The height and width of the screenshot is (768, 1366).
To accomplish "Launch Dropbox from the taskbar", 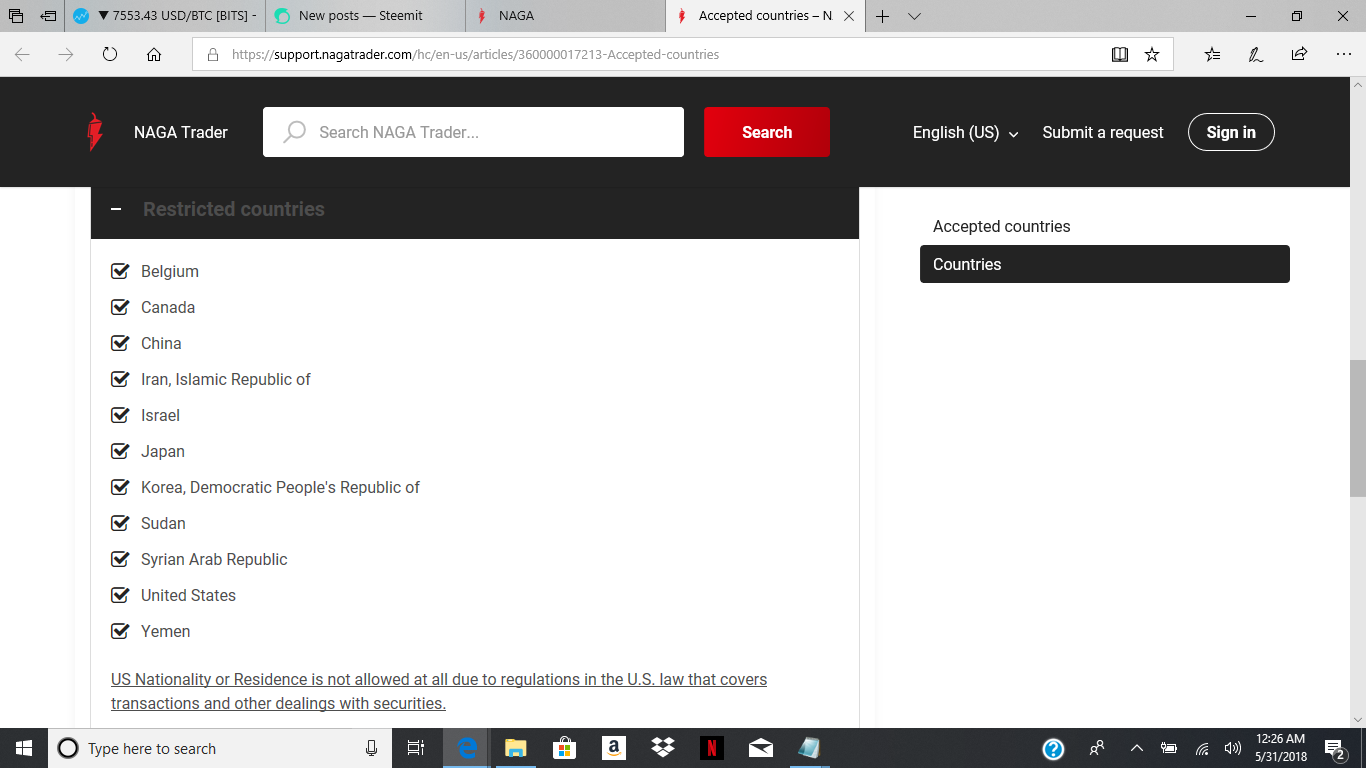I will coord(662,748).
